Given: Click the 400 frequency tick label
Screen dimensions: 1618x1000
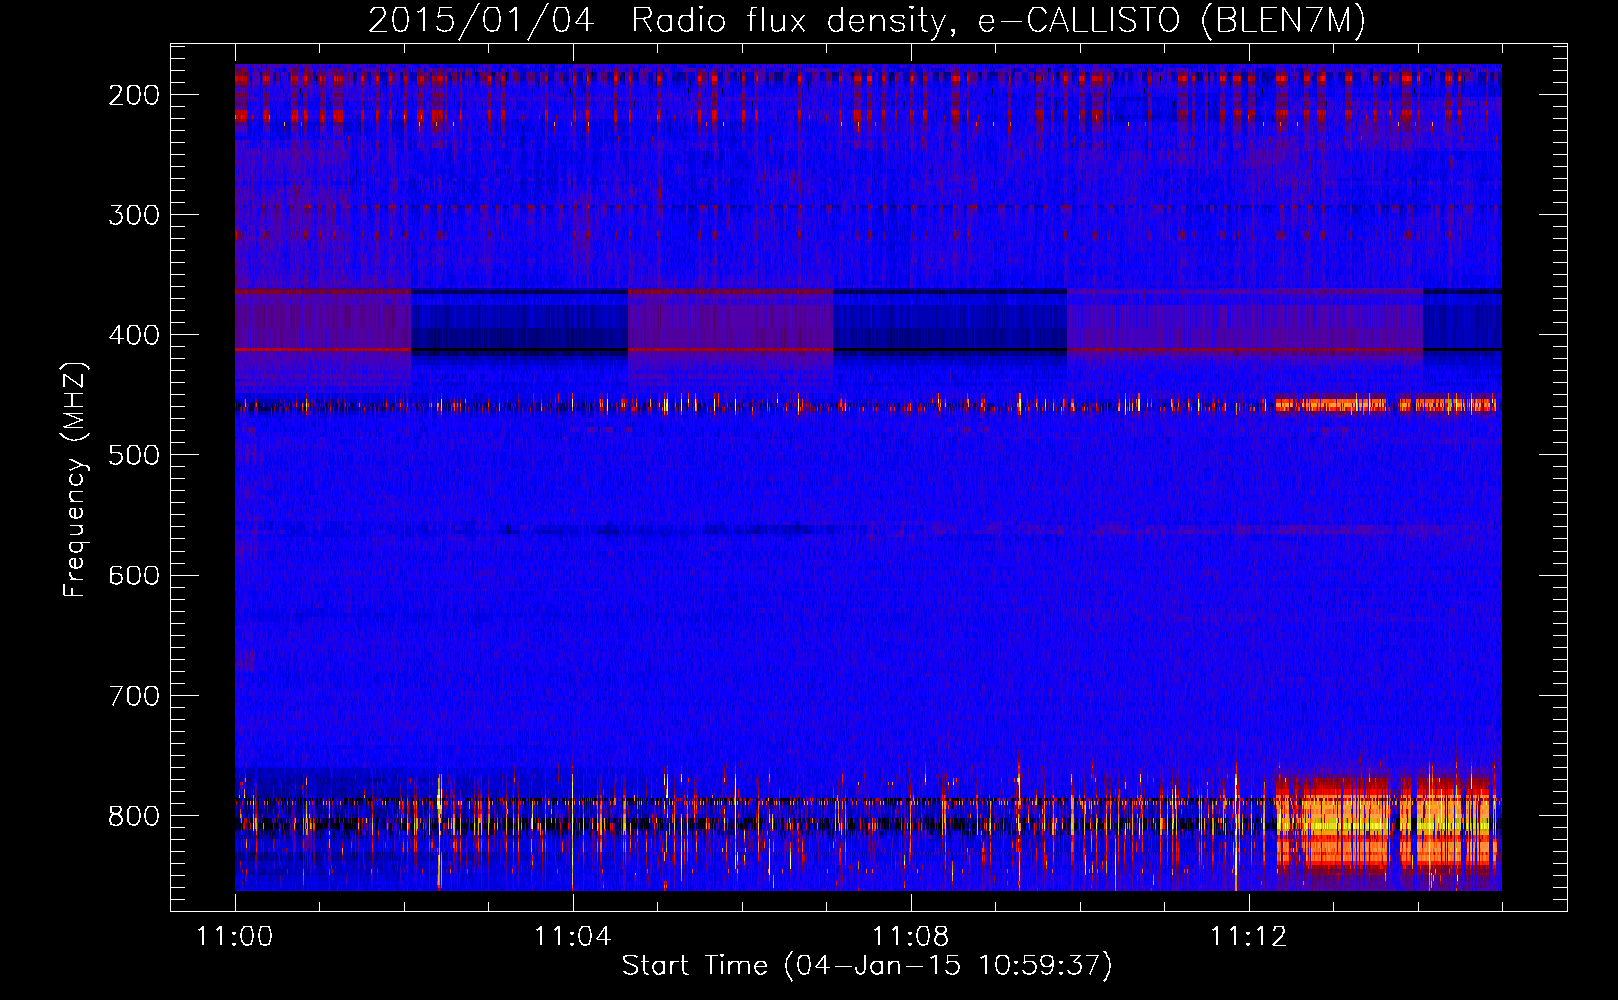Looking at the screenshot, I should [x=134, y=335].
